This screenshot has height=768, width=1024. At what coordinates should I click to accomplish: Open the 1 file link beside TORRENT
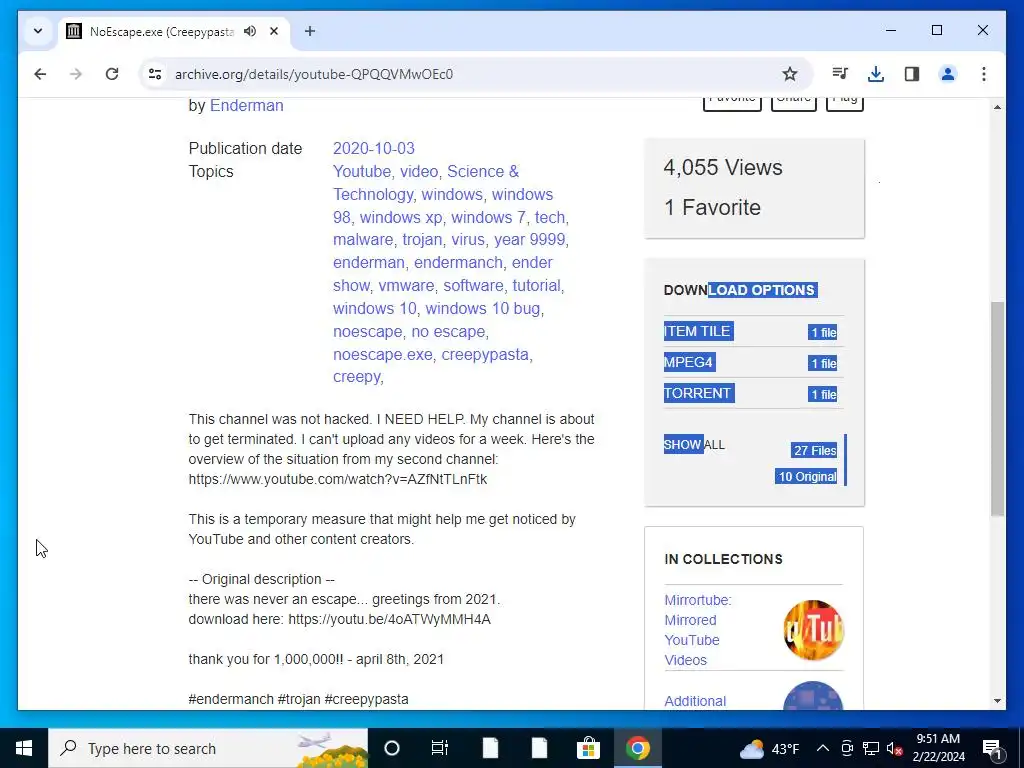coord(823,394)
